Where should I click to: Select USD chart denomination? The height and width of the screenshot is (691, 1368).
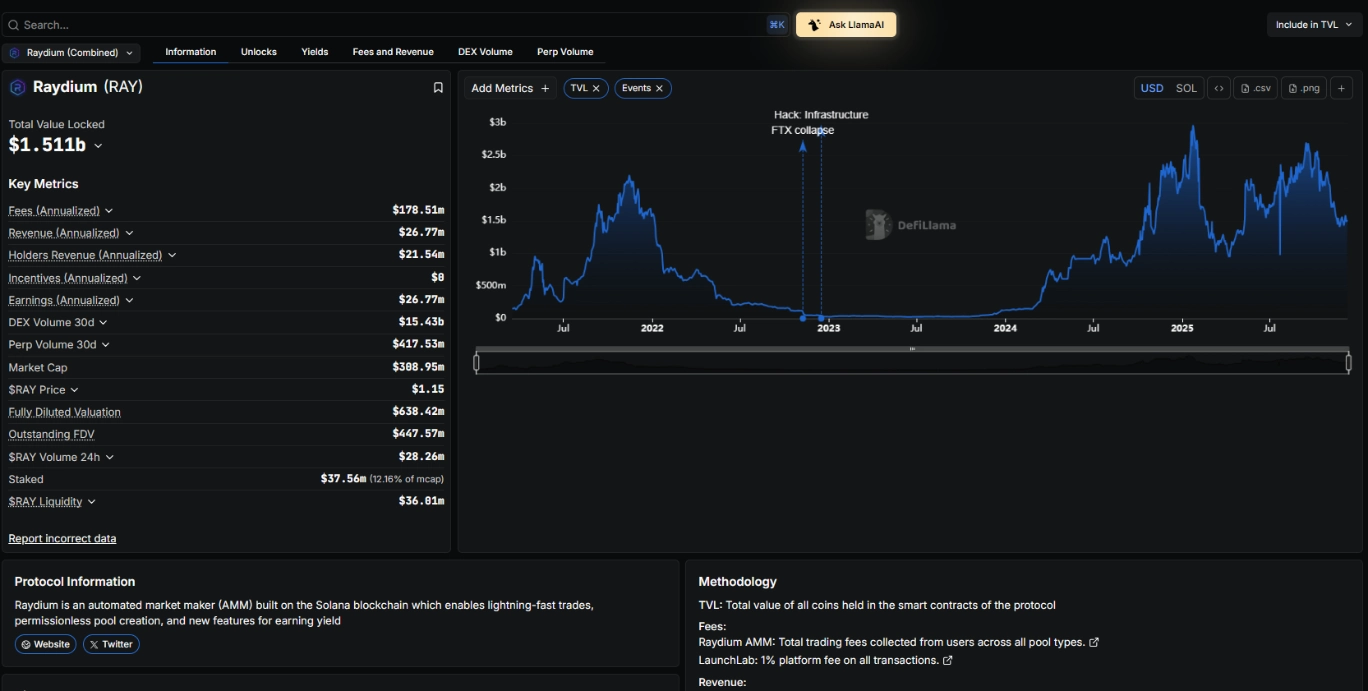click(1152, 88)
